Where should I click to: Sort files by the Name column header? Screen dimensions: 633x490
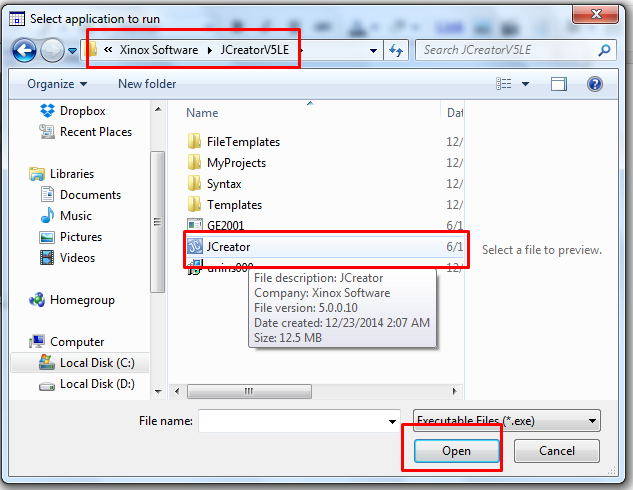(202, 113)
